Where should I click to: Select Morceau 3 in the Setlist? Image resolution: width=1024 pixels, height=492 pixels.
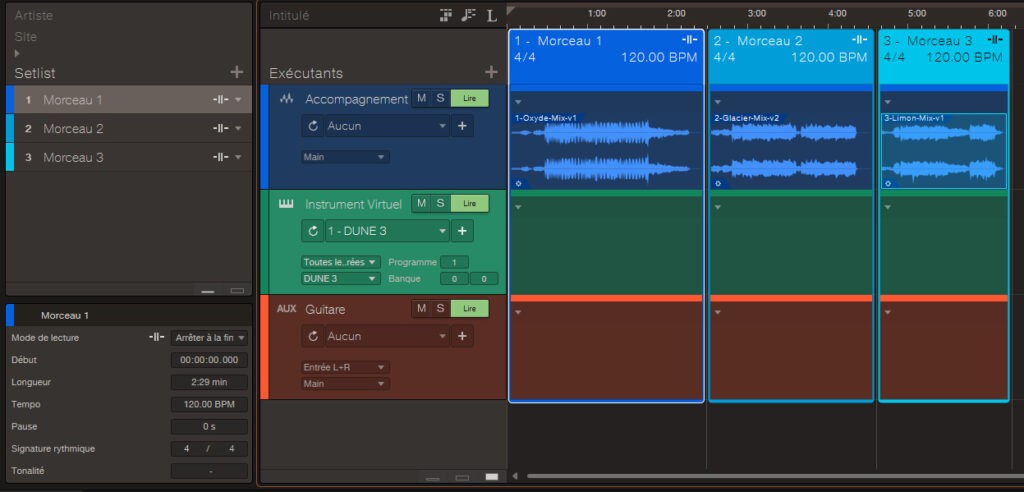[73, 157]
